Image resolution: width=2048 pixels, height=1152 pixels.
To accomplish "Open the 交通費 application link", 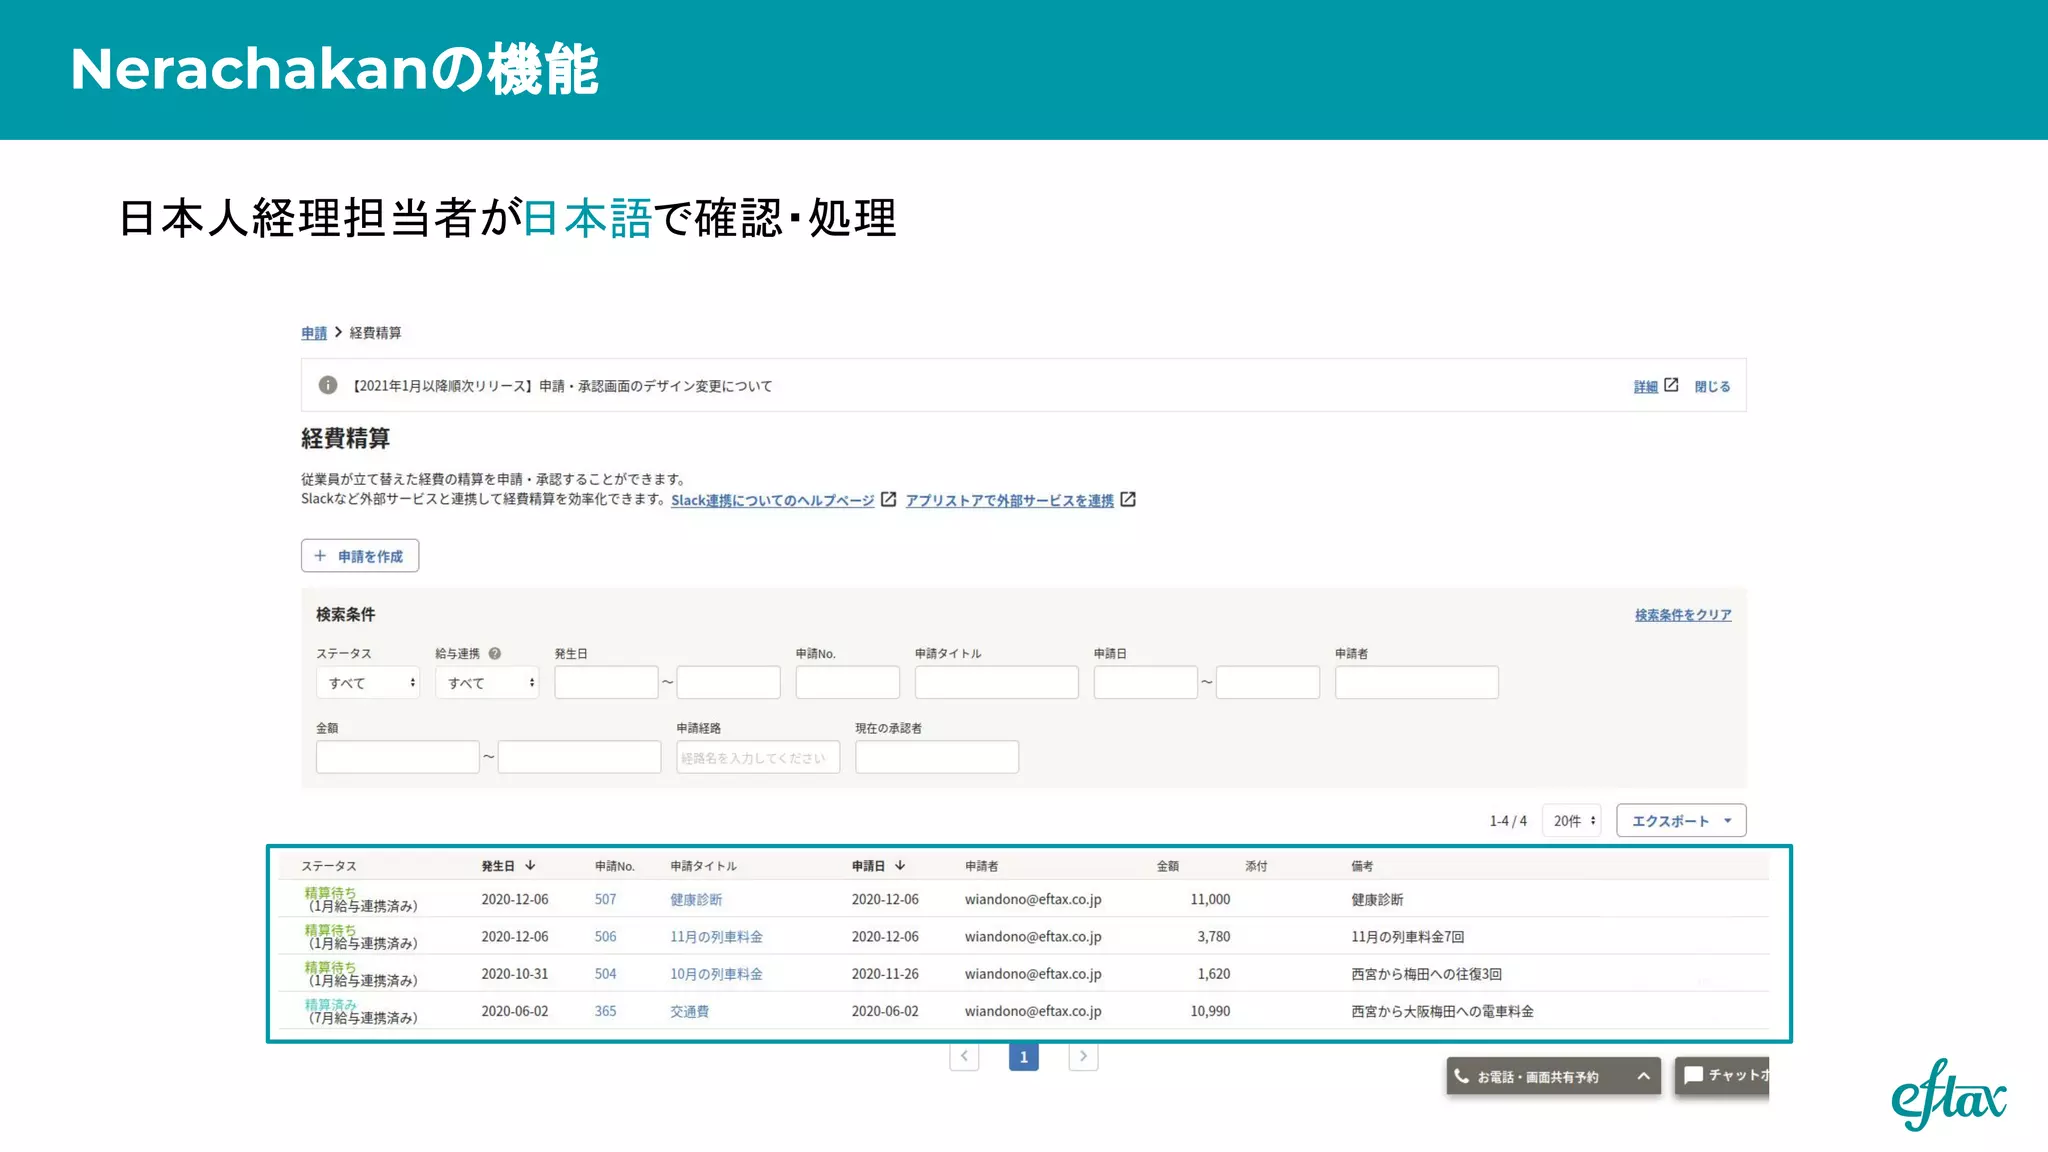I will (689, 1012).
